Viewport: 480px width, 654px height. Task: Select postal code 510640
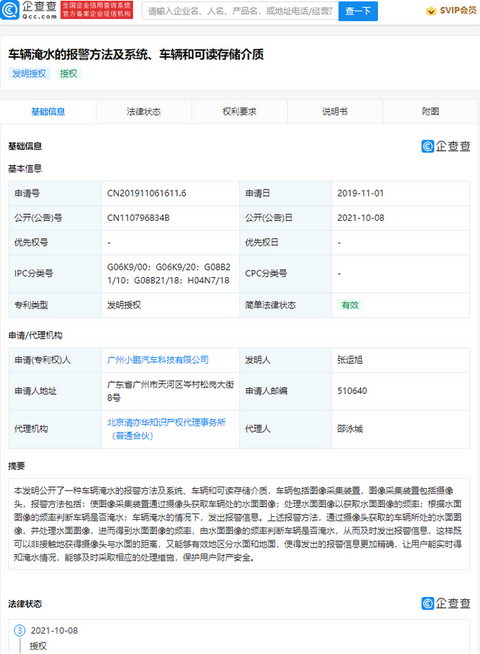(x=352, y=391)
